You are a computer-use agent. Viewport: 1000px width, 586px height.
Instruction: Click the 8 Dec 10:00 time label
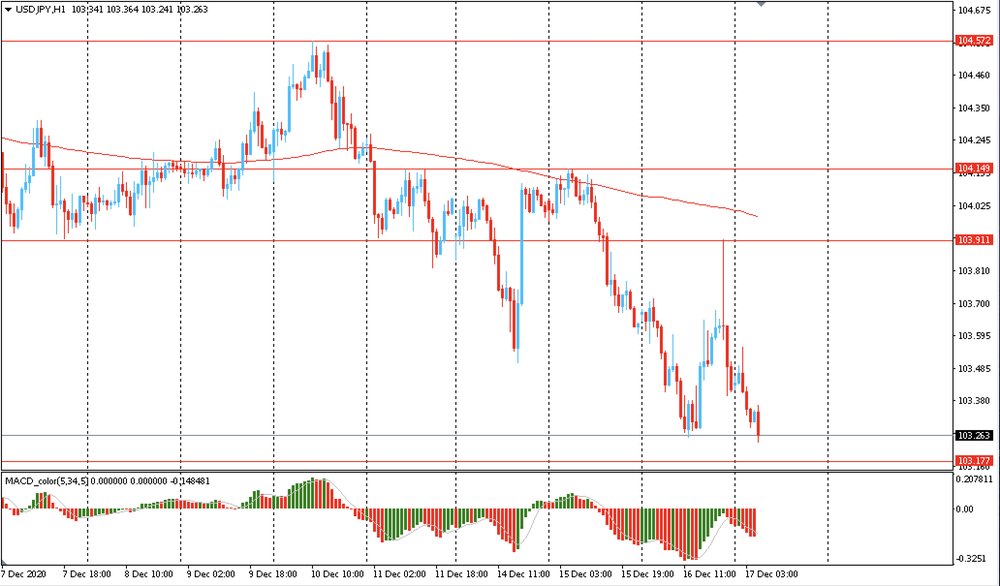(148, 574)
